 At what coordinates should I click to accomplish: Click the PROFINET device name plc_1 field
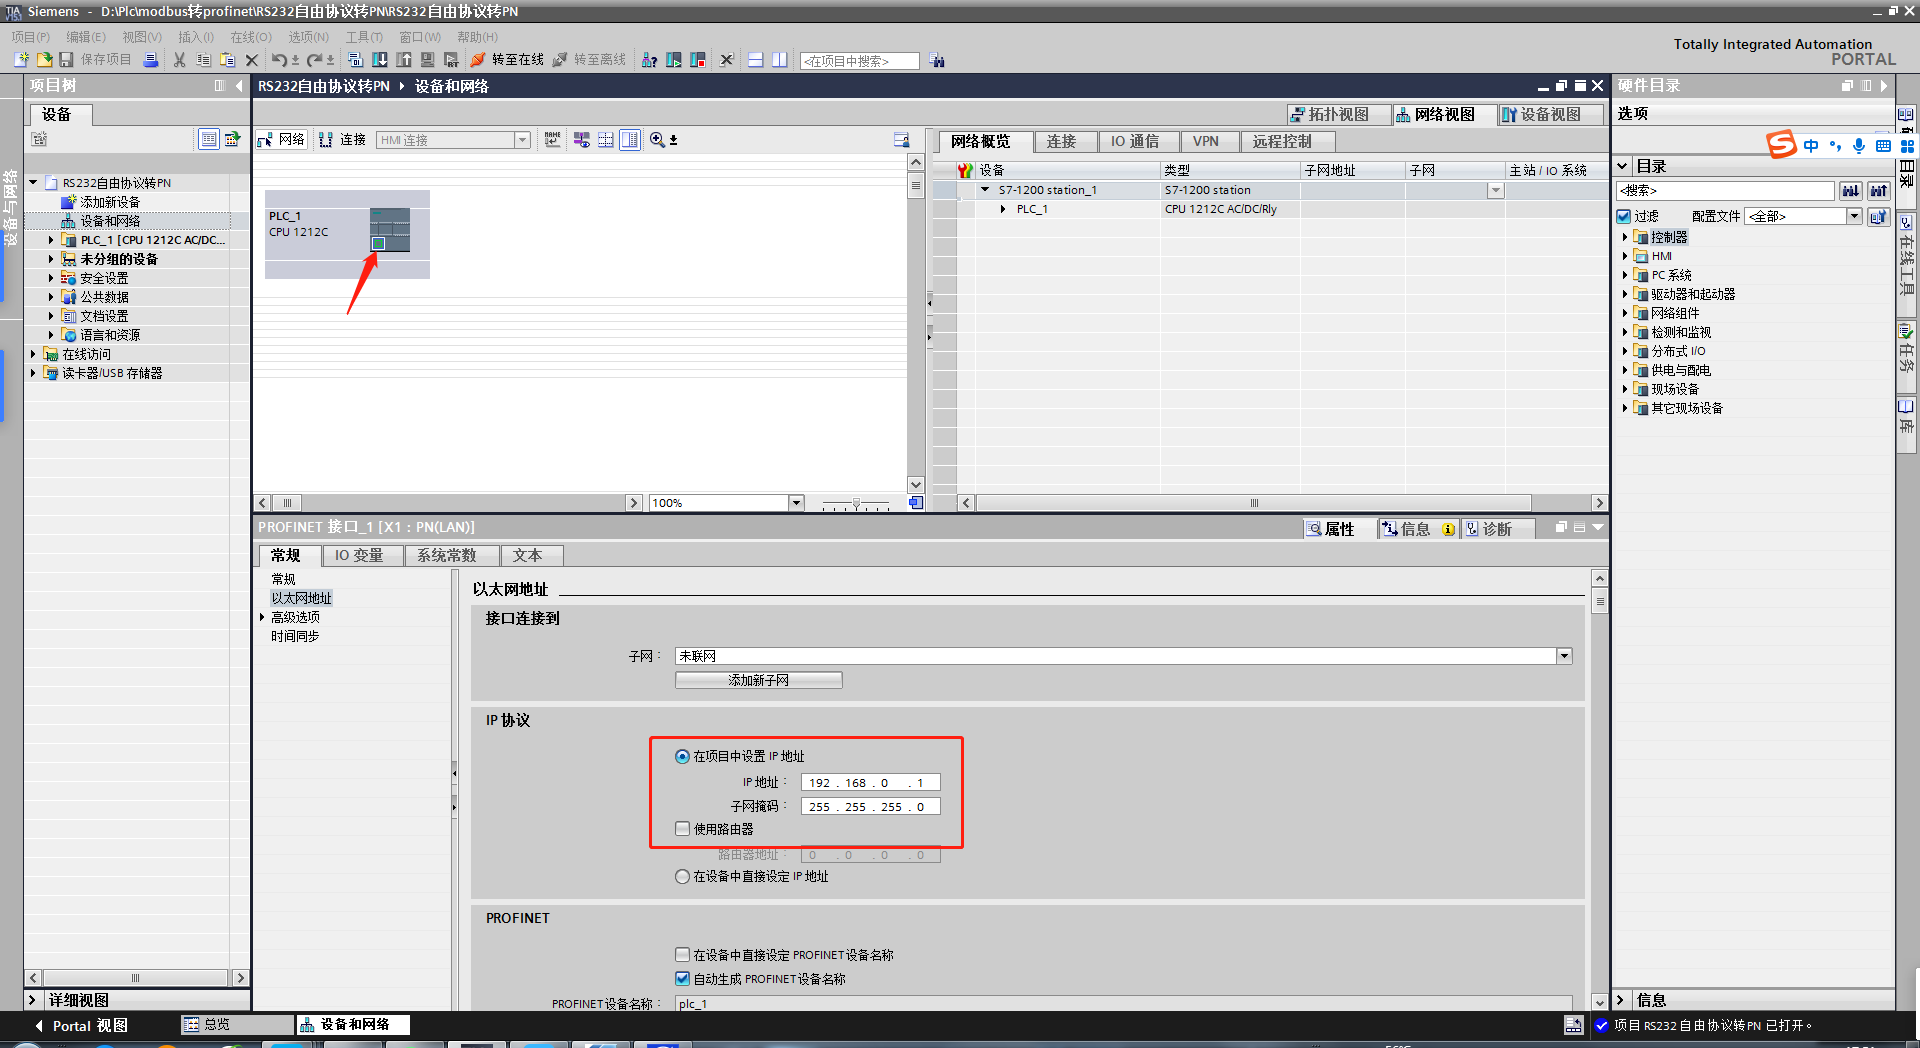[x=1123, y=1003]
